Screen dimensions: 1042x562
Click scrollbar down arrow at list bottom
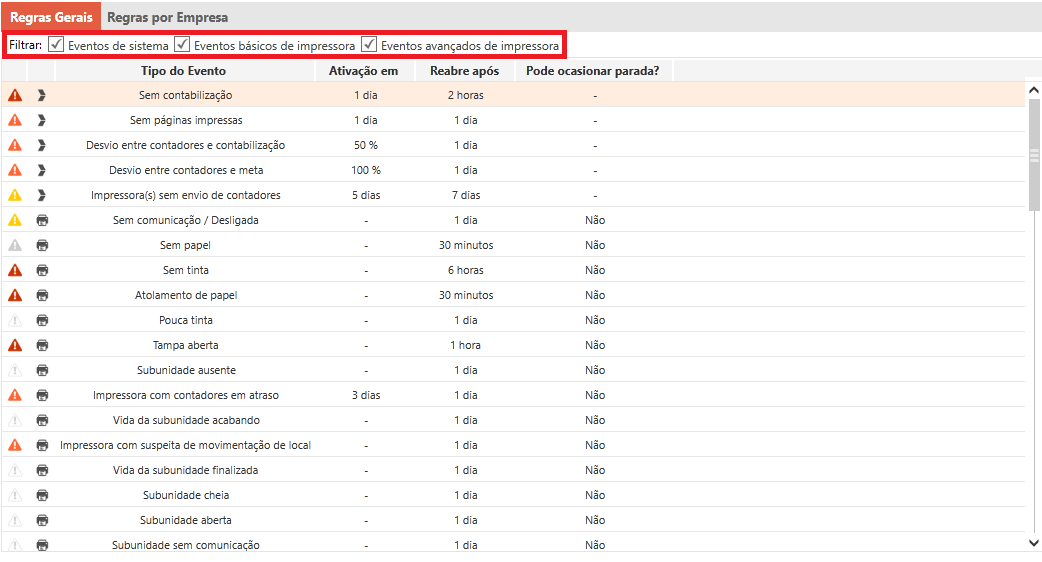point(1034,542)
